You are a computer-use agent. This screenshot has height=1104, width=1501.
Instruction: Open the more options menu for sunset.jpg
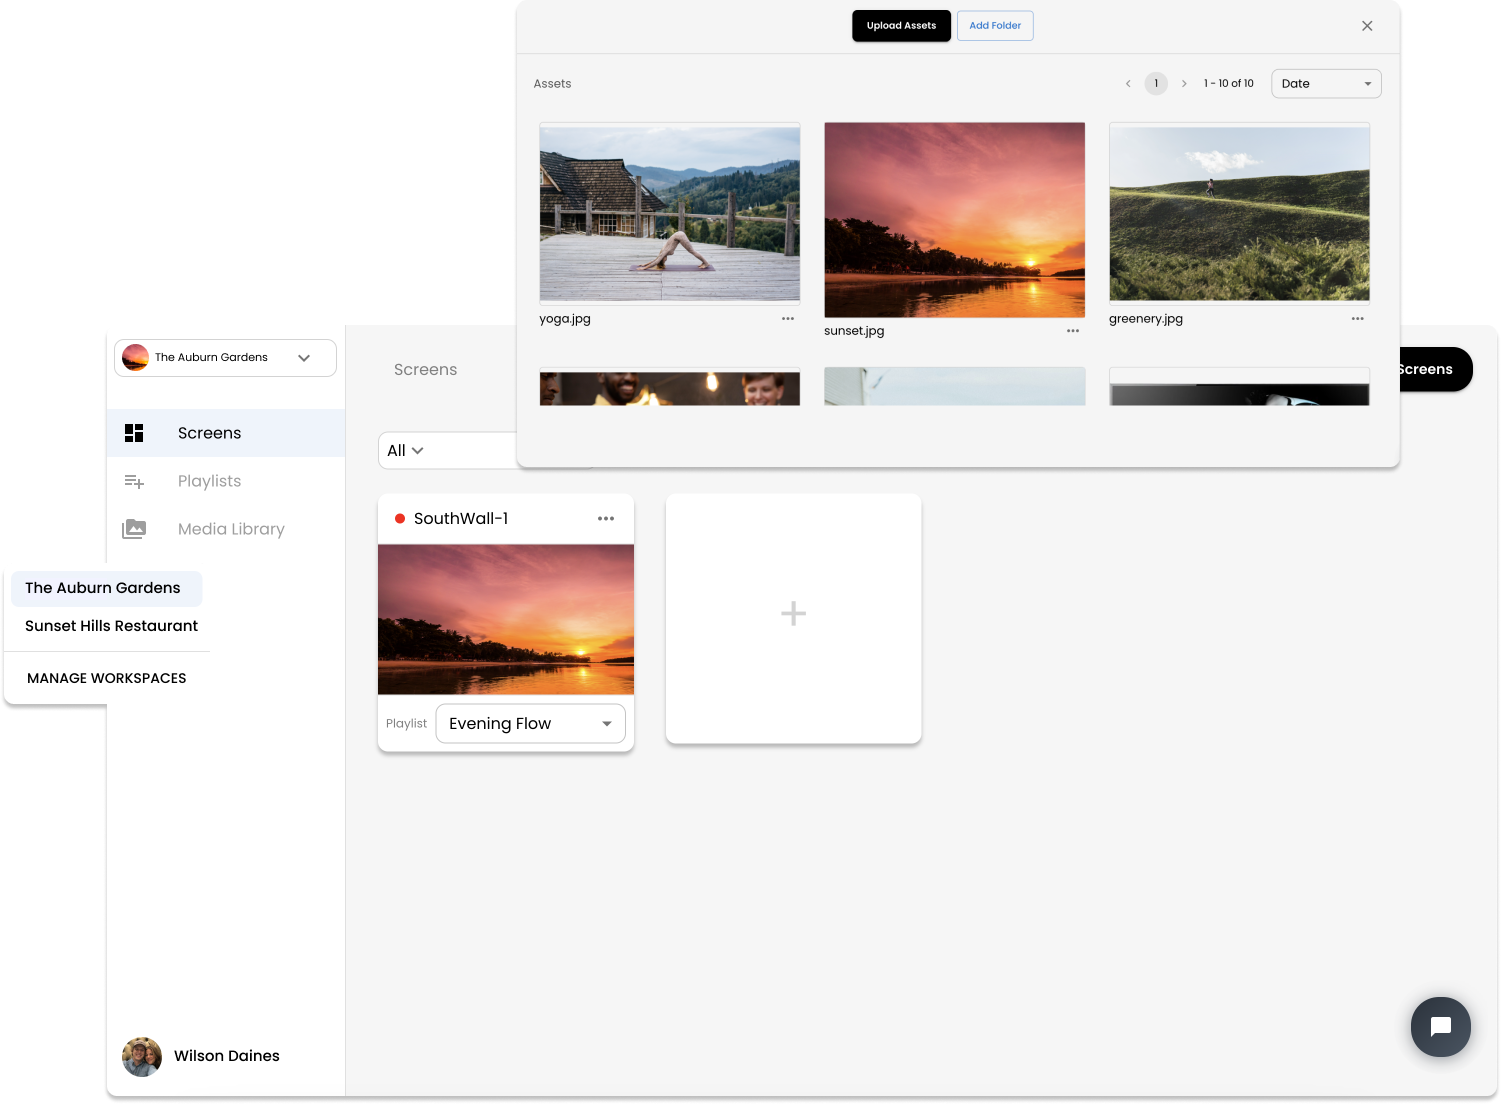click(1073, 331)
